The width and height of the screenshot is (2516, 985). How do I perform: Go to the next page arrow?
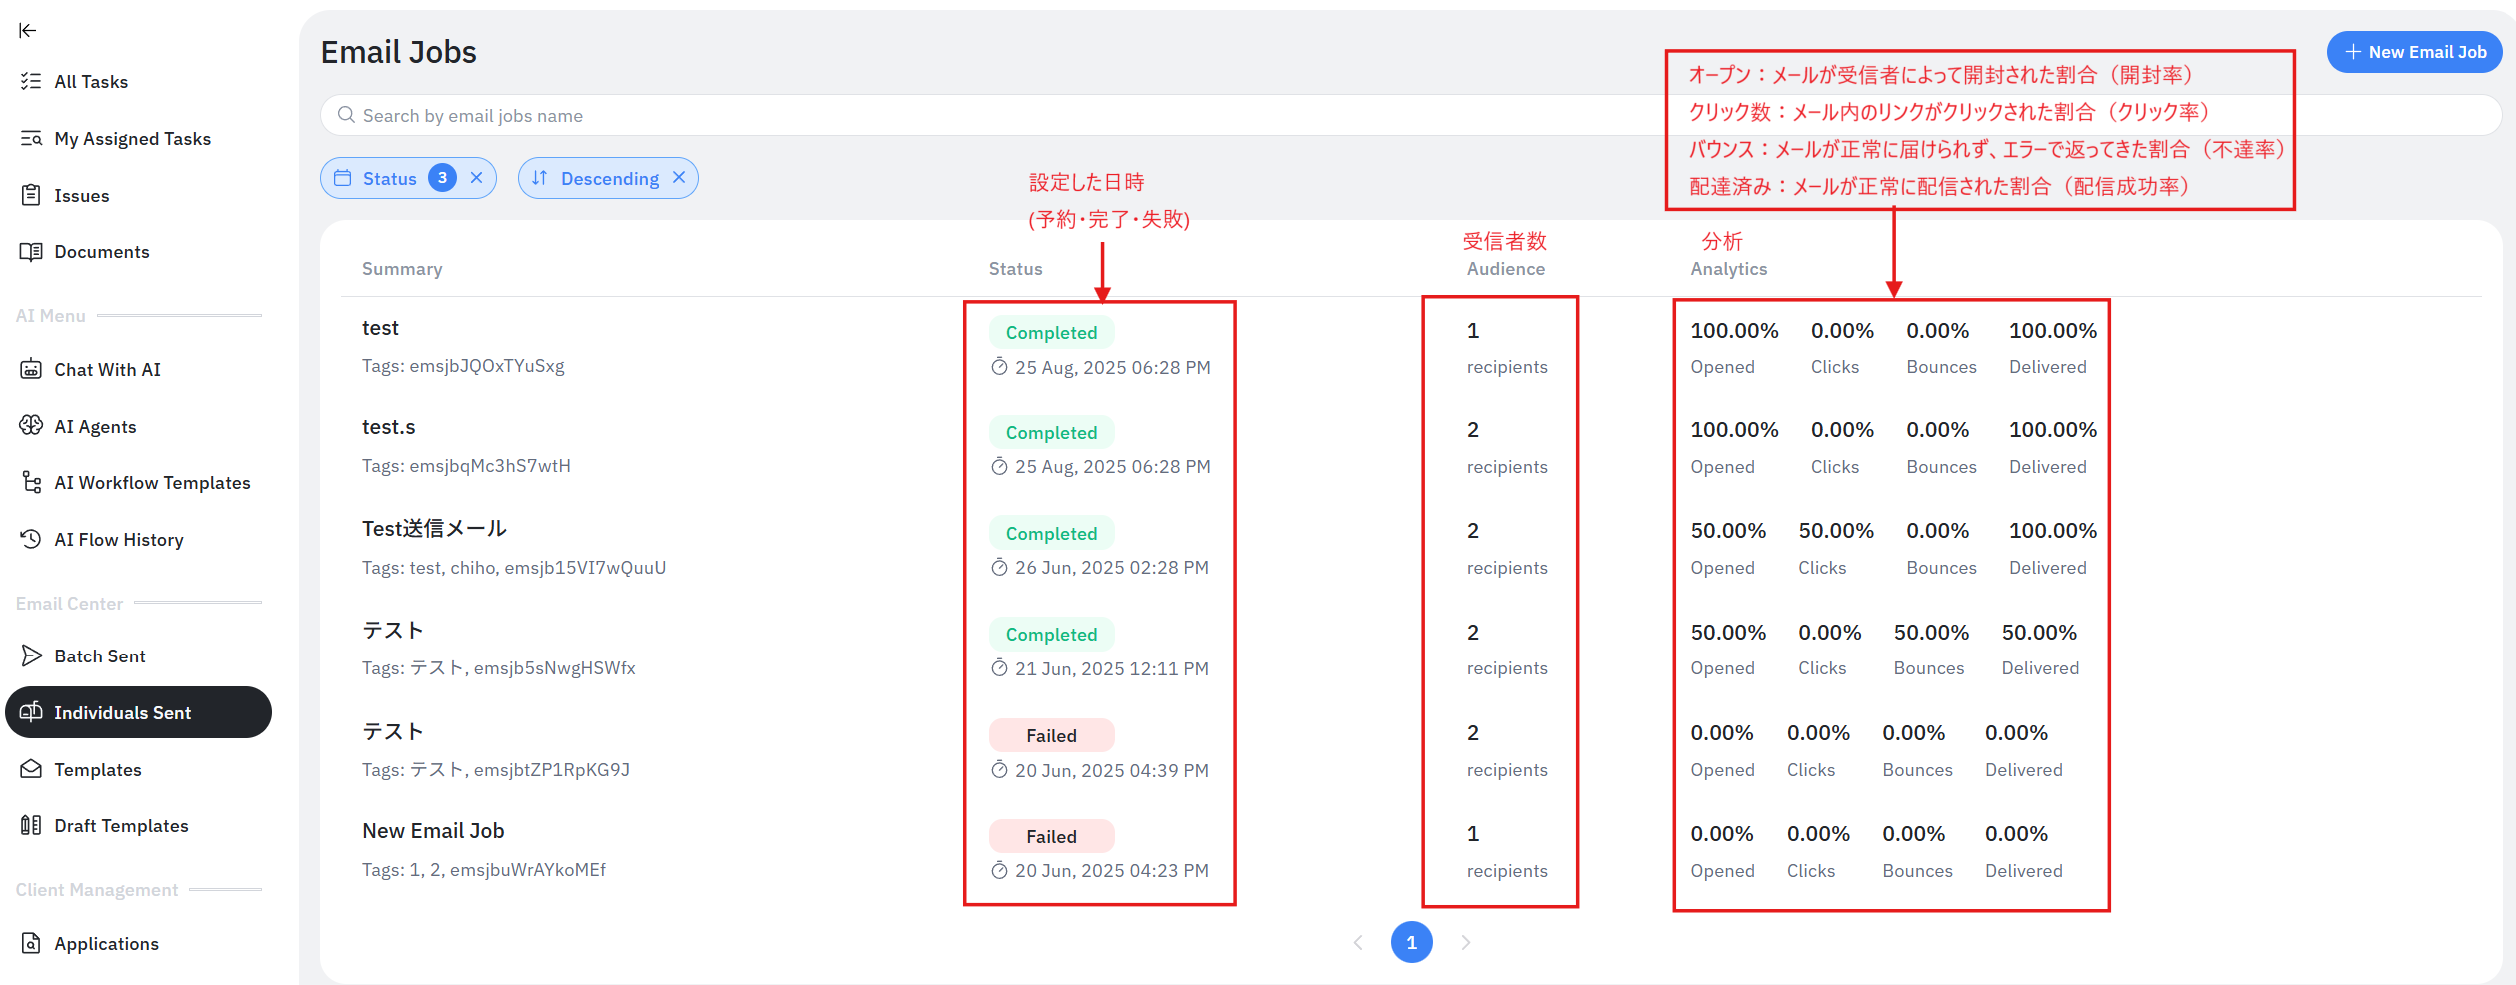pos(1465,942)
